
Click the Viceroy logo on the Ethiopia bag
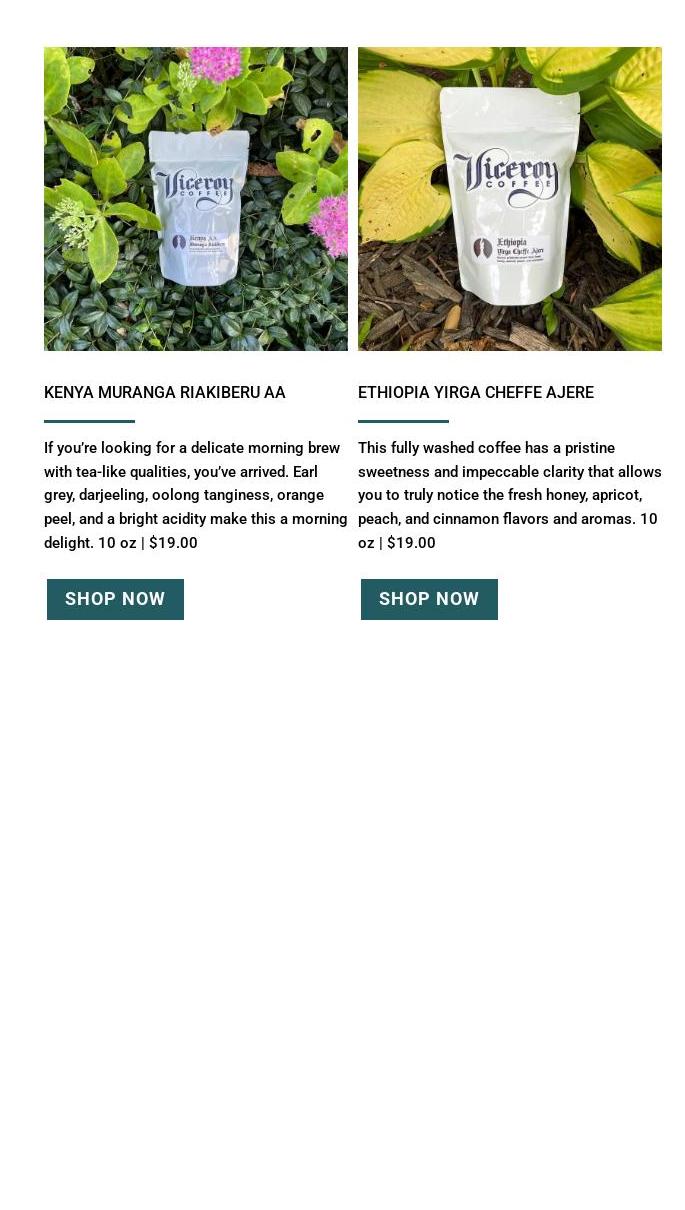[505, 176]
